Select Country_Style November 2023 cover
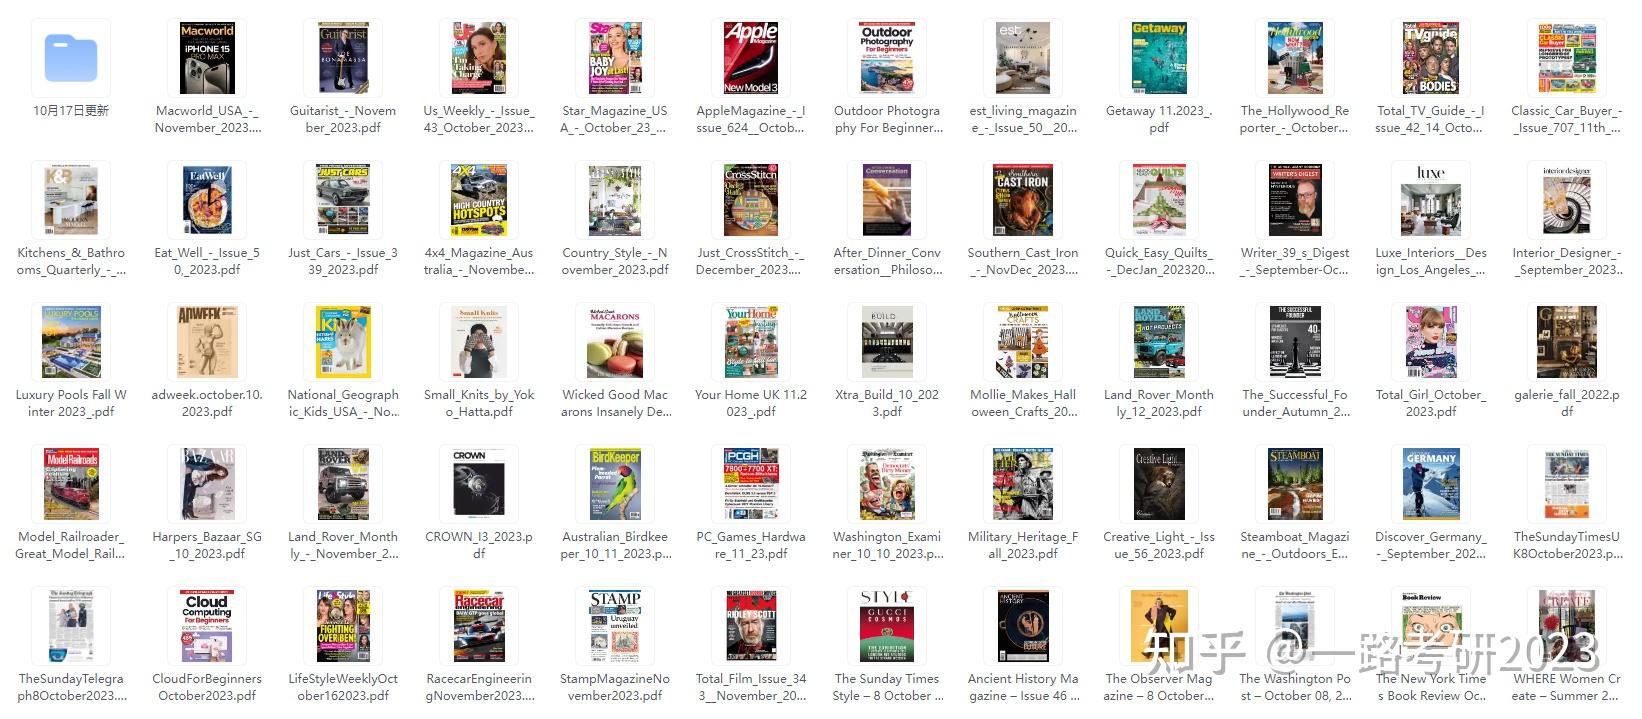1642x719 pixels. pyautogui.click(x=615, y=200)
